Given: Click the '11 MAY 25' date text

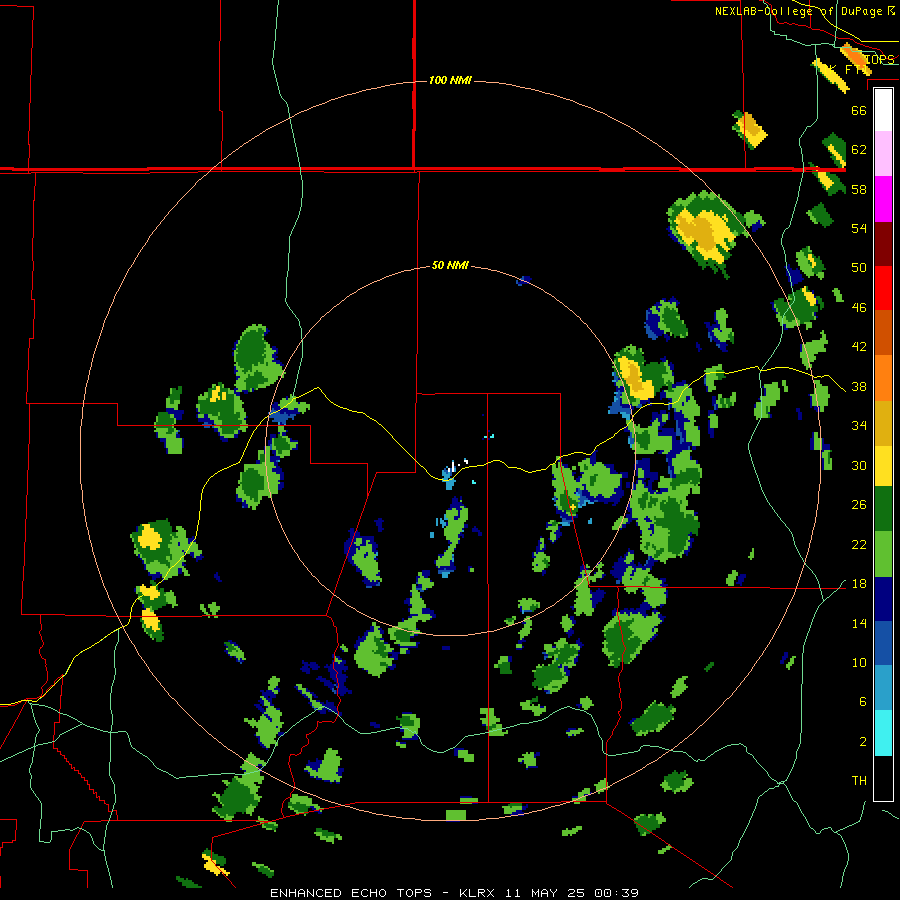Looking at the screenshot, I should (545, 893).
